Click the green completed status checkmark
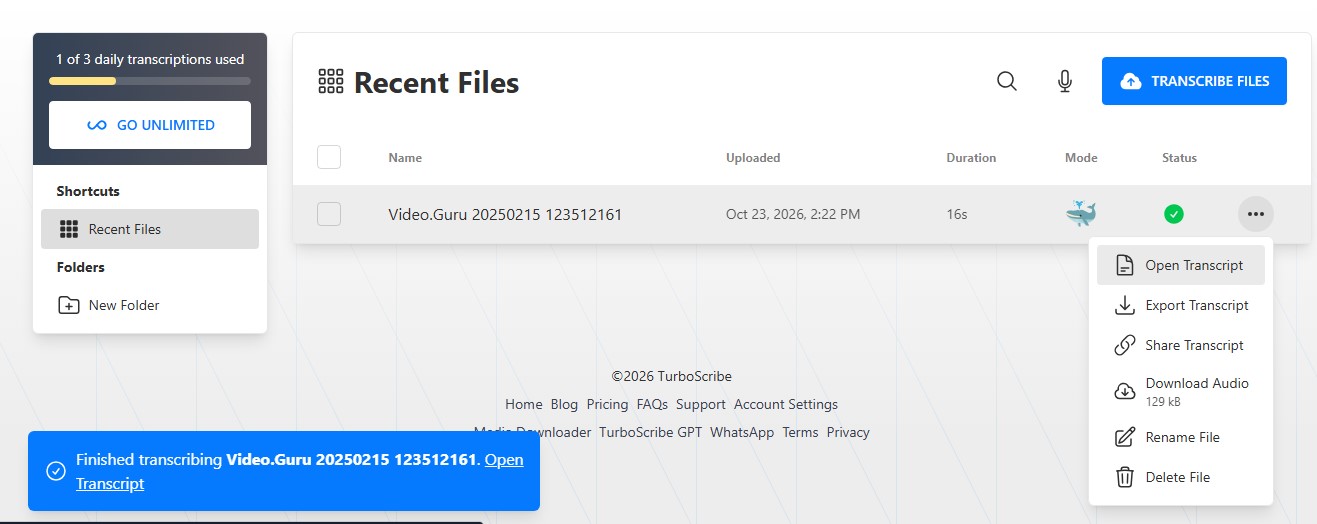 click(x=1174, y=213)
